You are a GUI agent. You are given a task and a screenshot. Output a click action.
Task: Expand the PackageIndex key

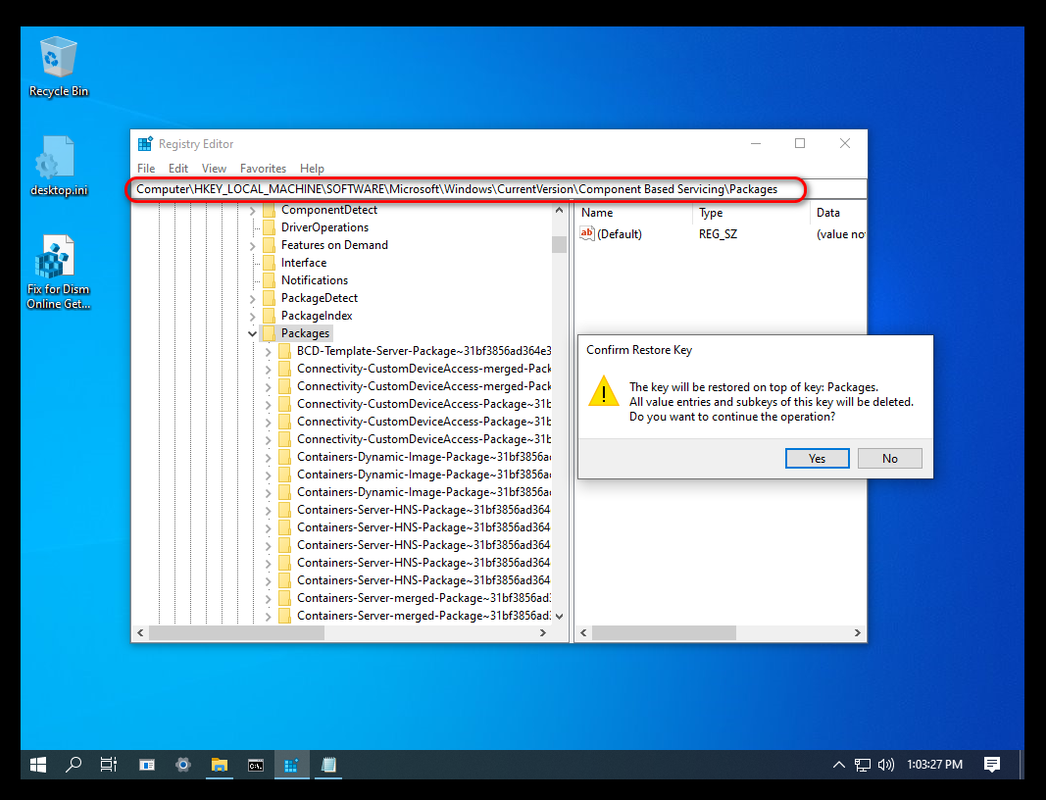tap(252, 316)
